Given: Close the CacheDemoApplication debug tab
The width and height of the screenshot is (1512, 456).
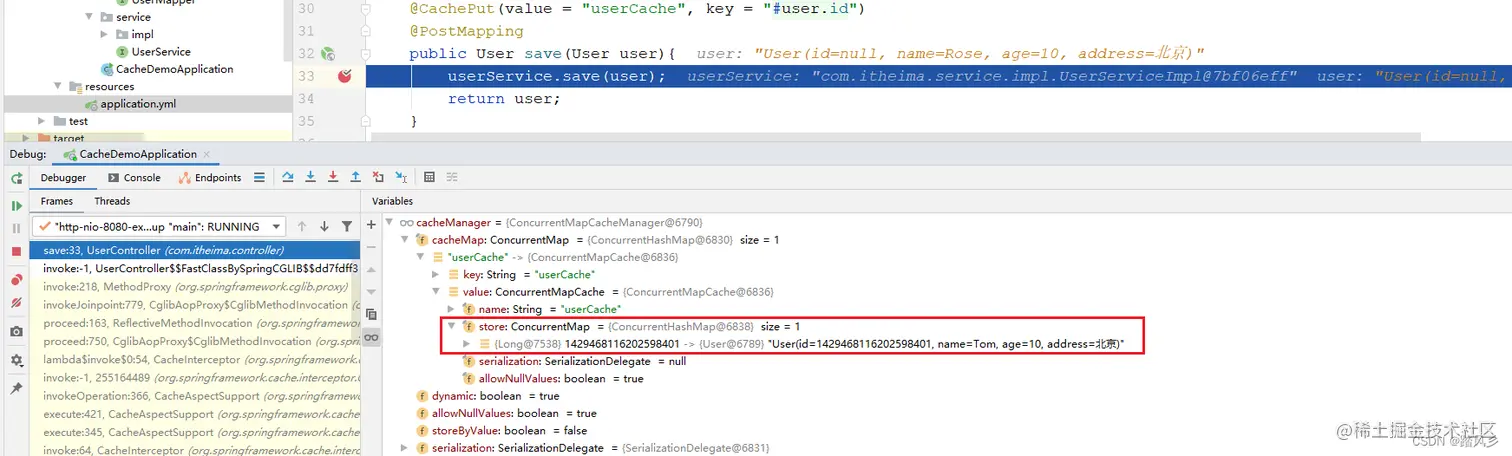Looking at the screenshot, I should (x=207, y=154).
